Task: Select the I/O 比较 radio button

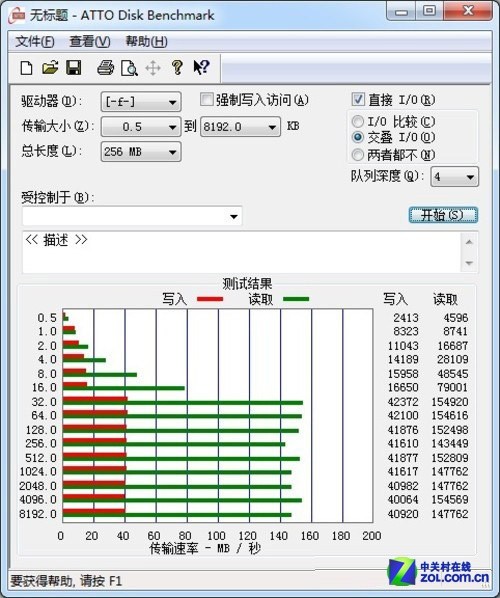Action: [x=357, y=122]
